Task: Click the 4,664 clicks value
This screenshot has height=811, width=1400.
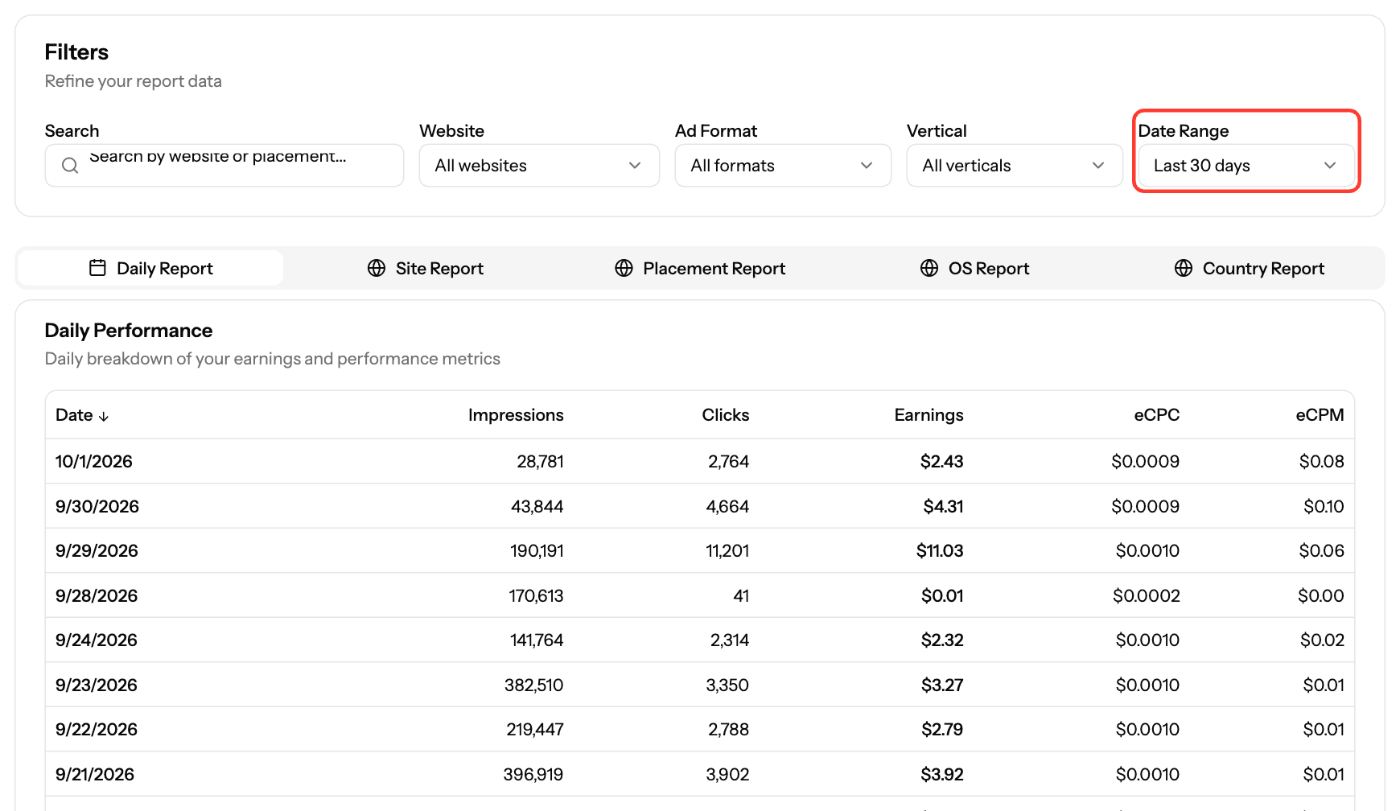Action: [x=727, y=507]
